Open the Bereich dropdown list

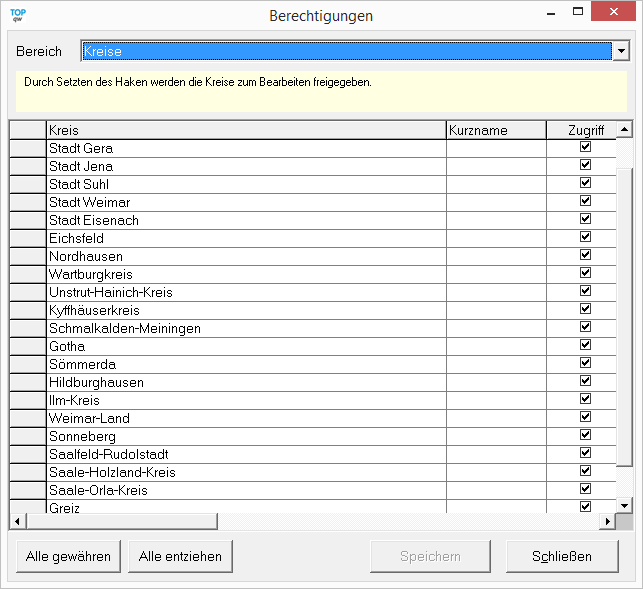pos(621,51)
